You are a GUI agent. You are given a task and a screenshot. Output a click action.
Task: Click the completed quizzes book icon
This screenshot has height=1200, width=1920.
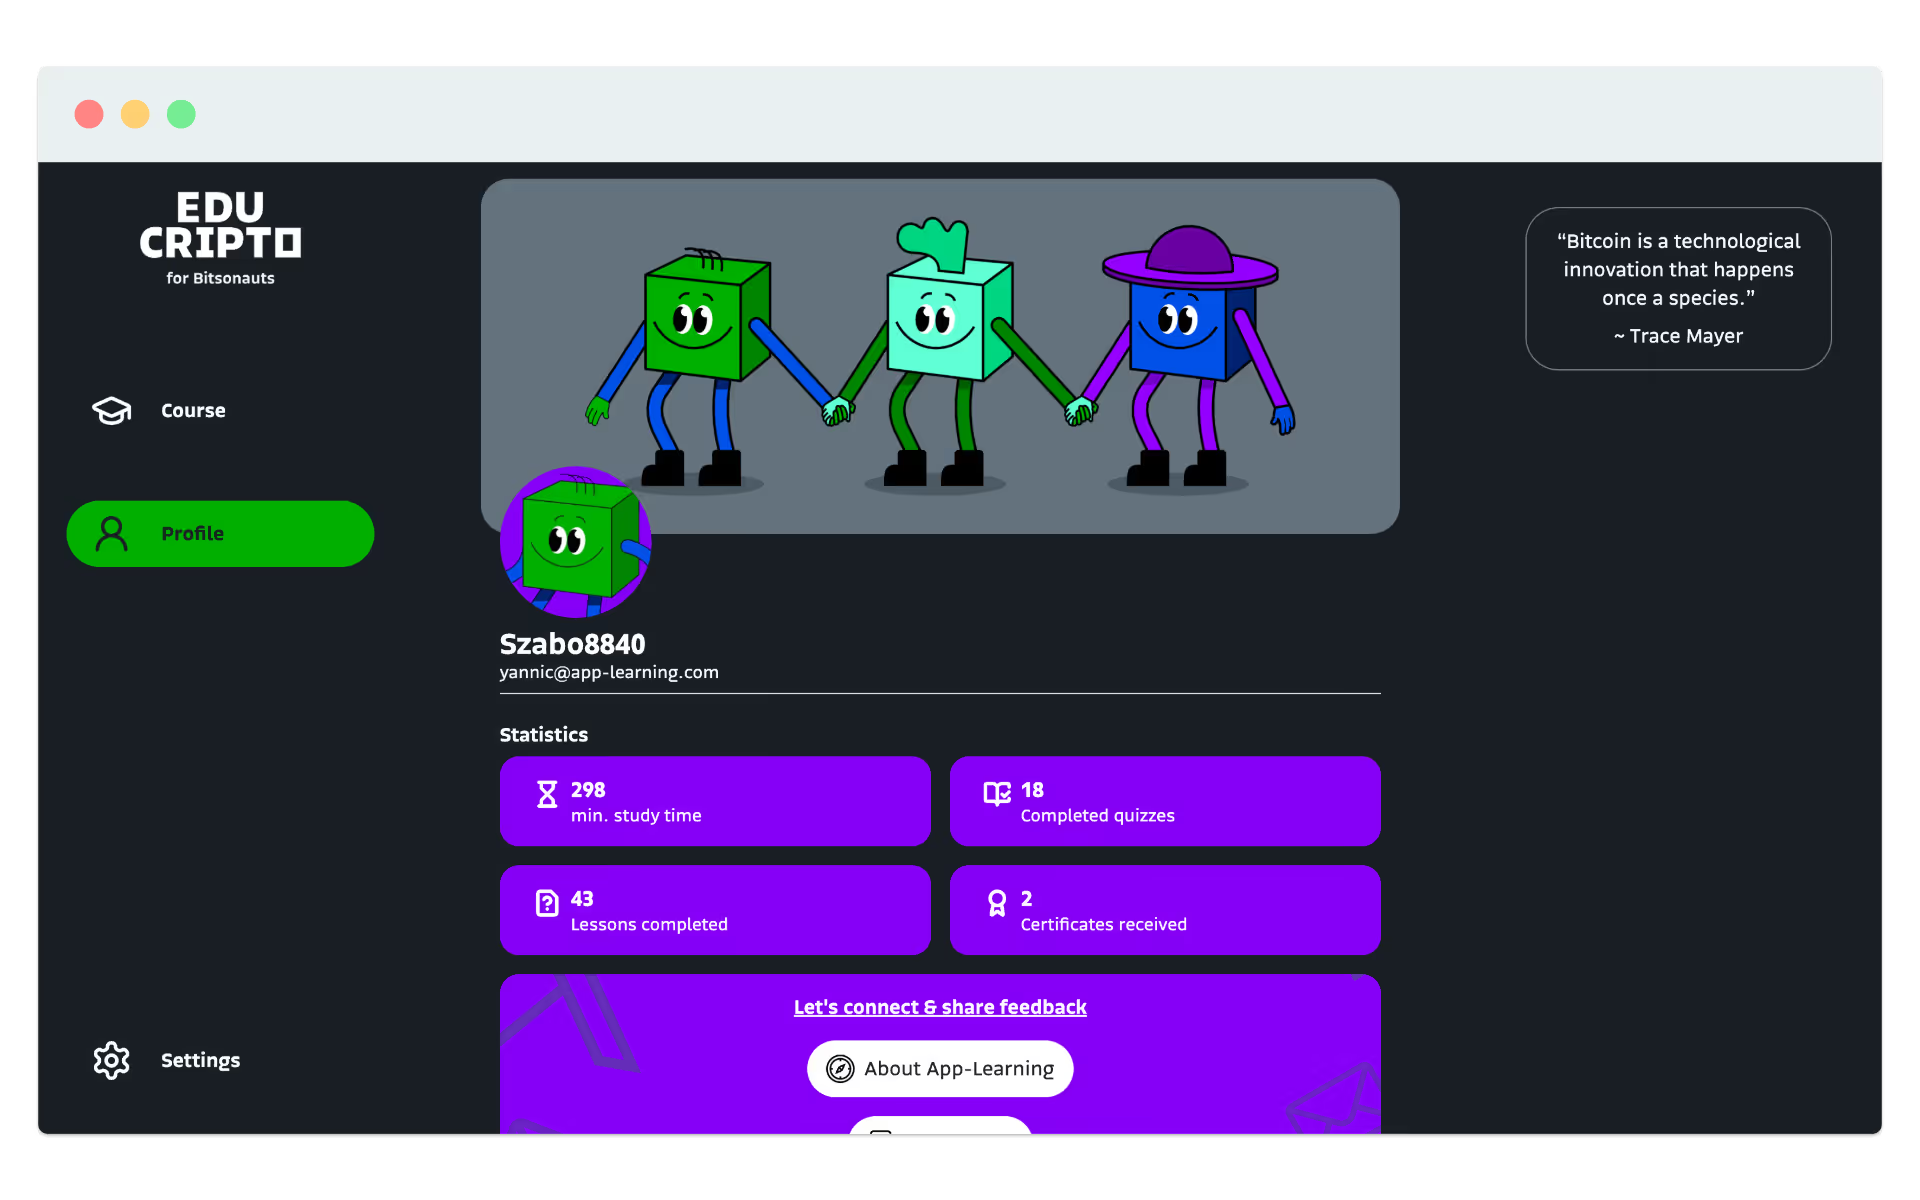(x=996, y=794)
